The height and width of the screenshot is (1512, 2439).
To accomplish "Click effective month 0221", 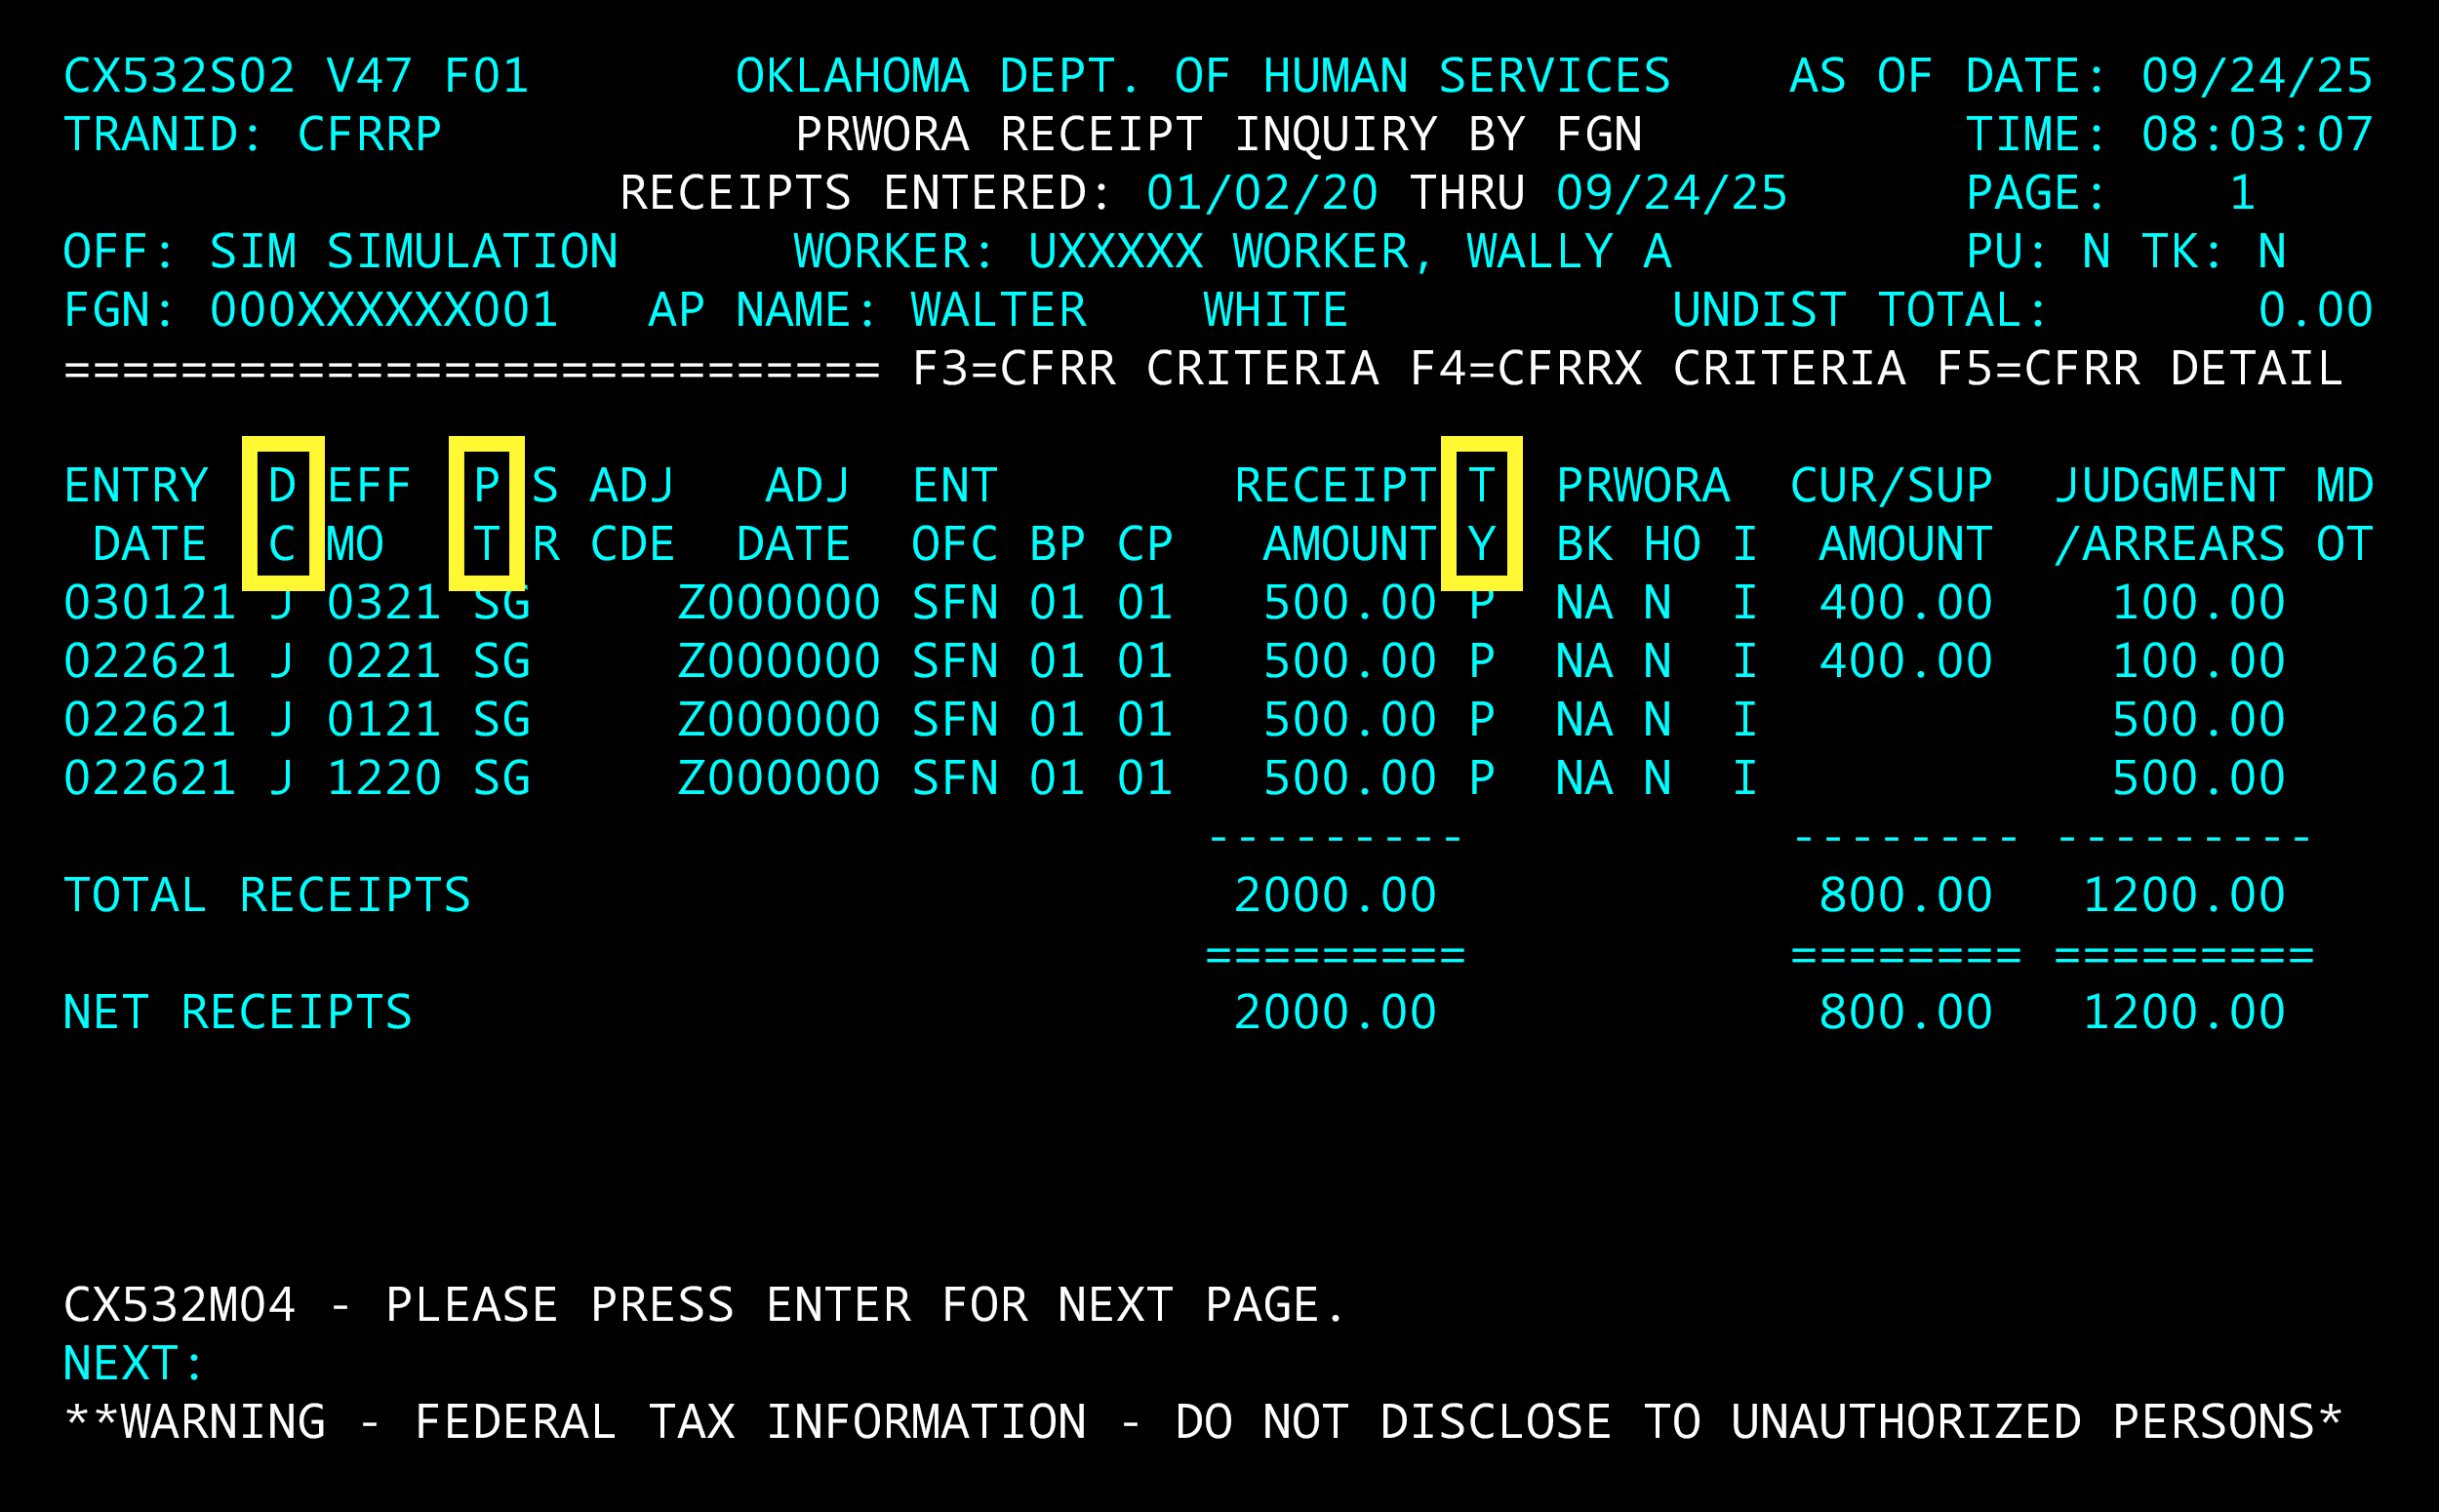I will [x=384, y=662].
